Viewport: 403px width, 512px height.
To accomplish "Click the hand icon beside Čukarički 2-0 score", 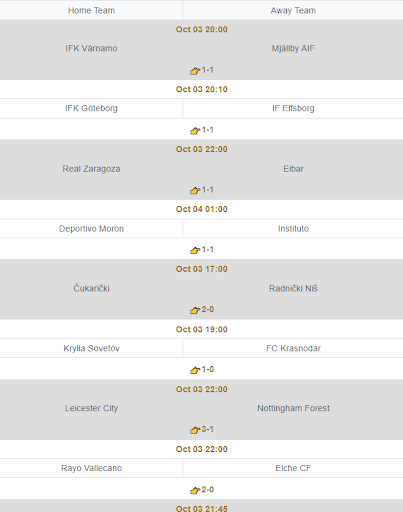I will [x=195, y=310].
